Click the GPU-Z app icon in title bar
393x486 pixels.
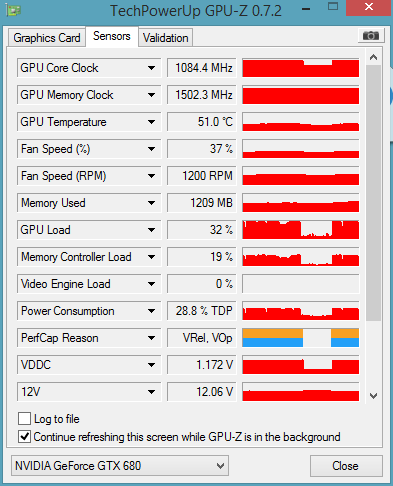coord(13,10)
